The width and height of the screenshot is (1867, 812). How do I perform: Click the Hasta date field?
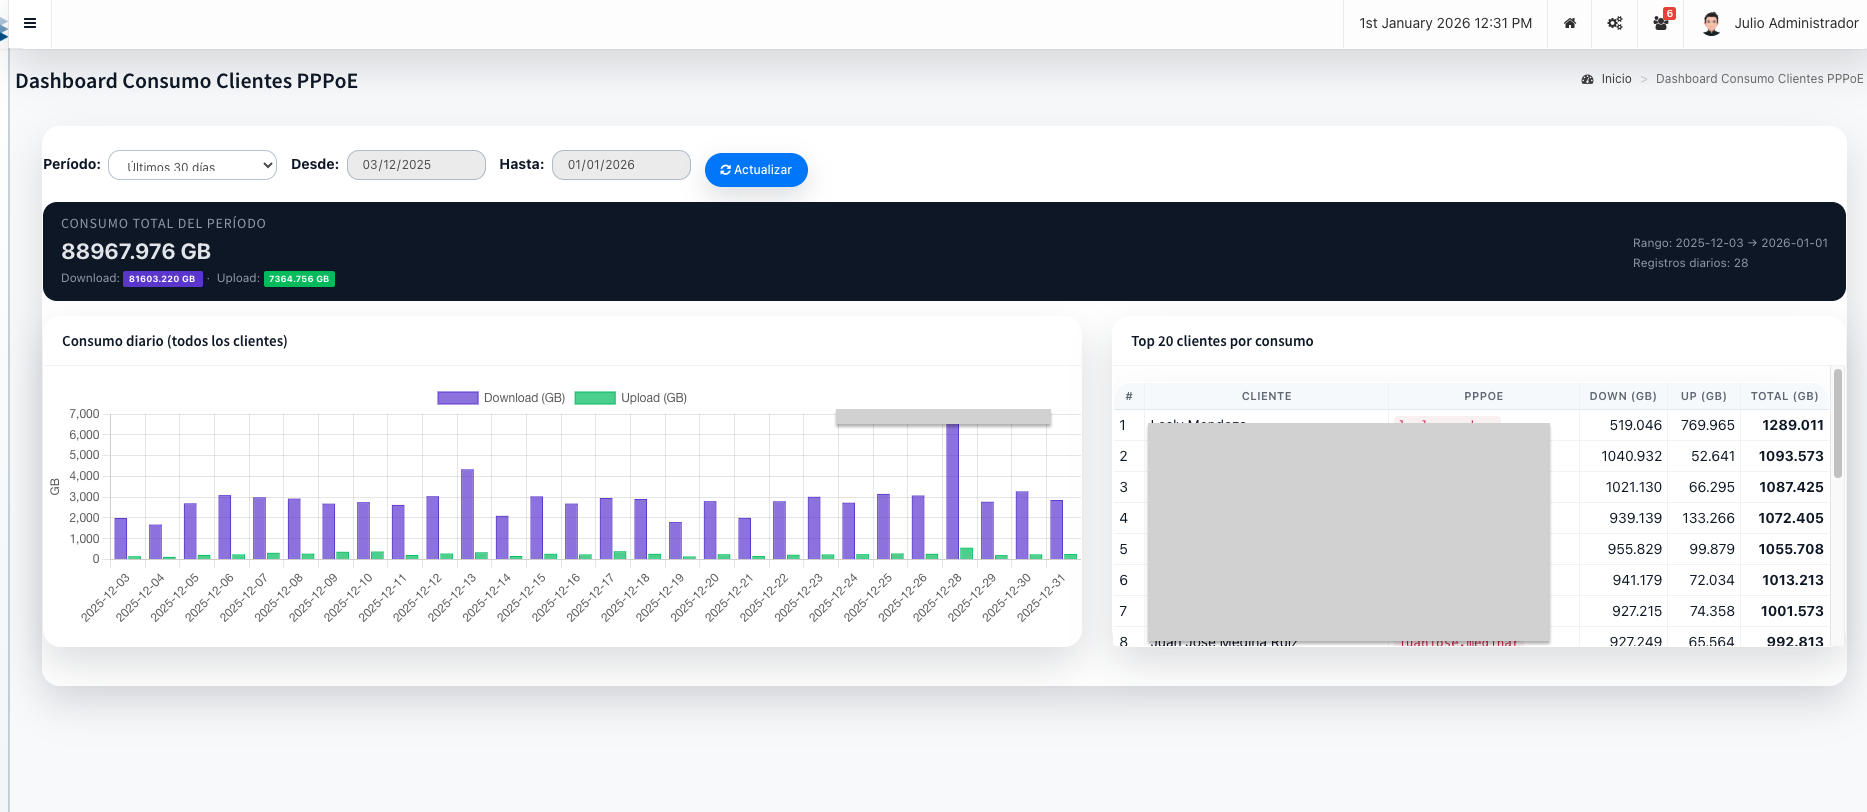point(621,165)
